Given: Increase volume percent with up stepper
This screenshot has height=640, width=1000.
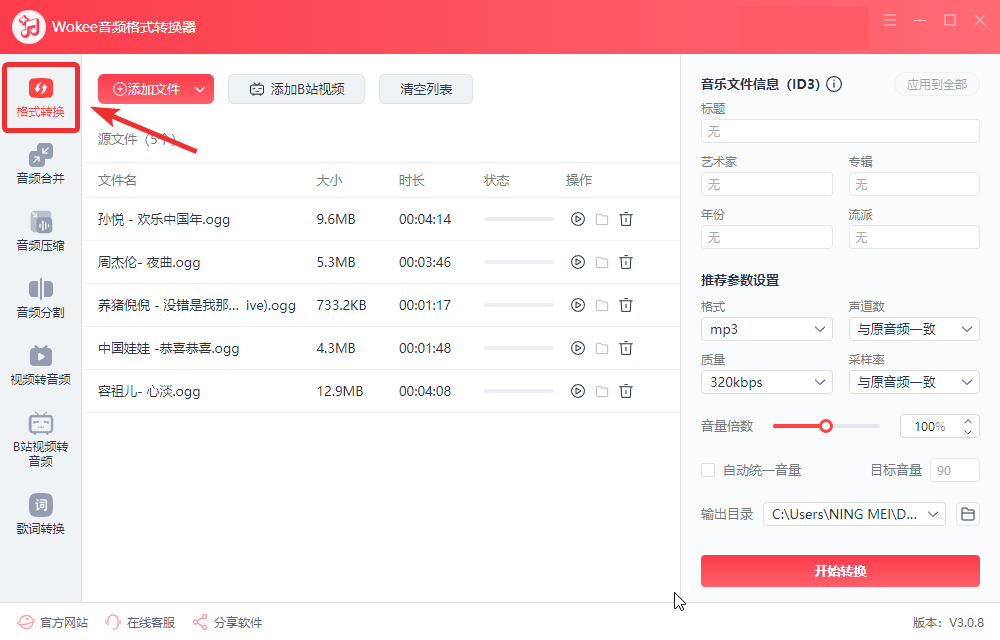Looking at the screenshot, I should [967, 421].
